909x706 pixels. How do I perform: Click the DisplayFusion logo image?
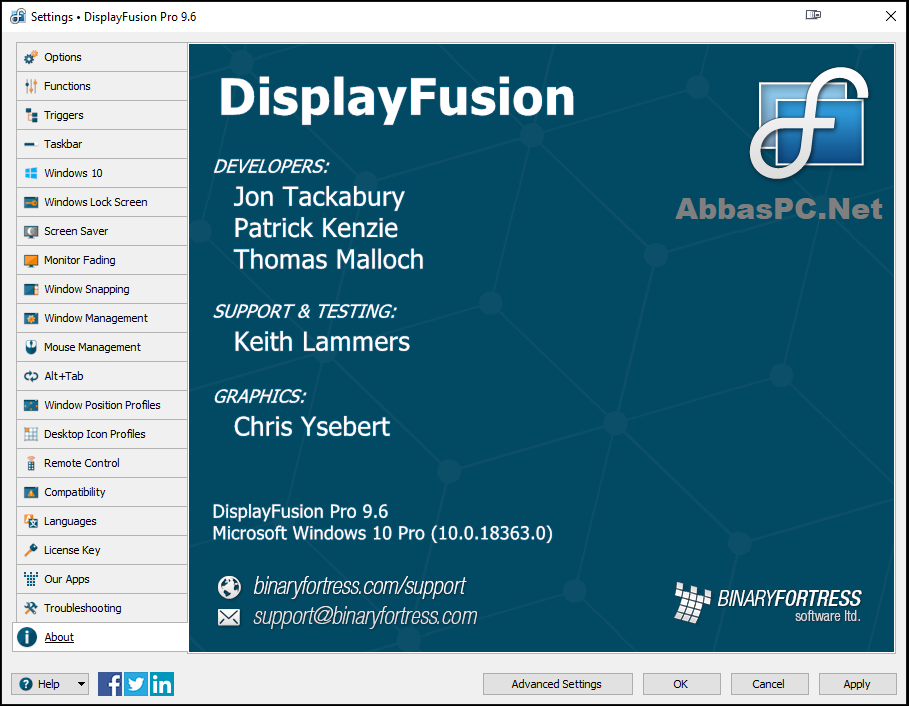[x=809, y=123]
